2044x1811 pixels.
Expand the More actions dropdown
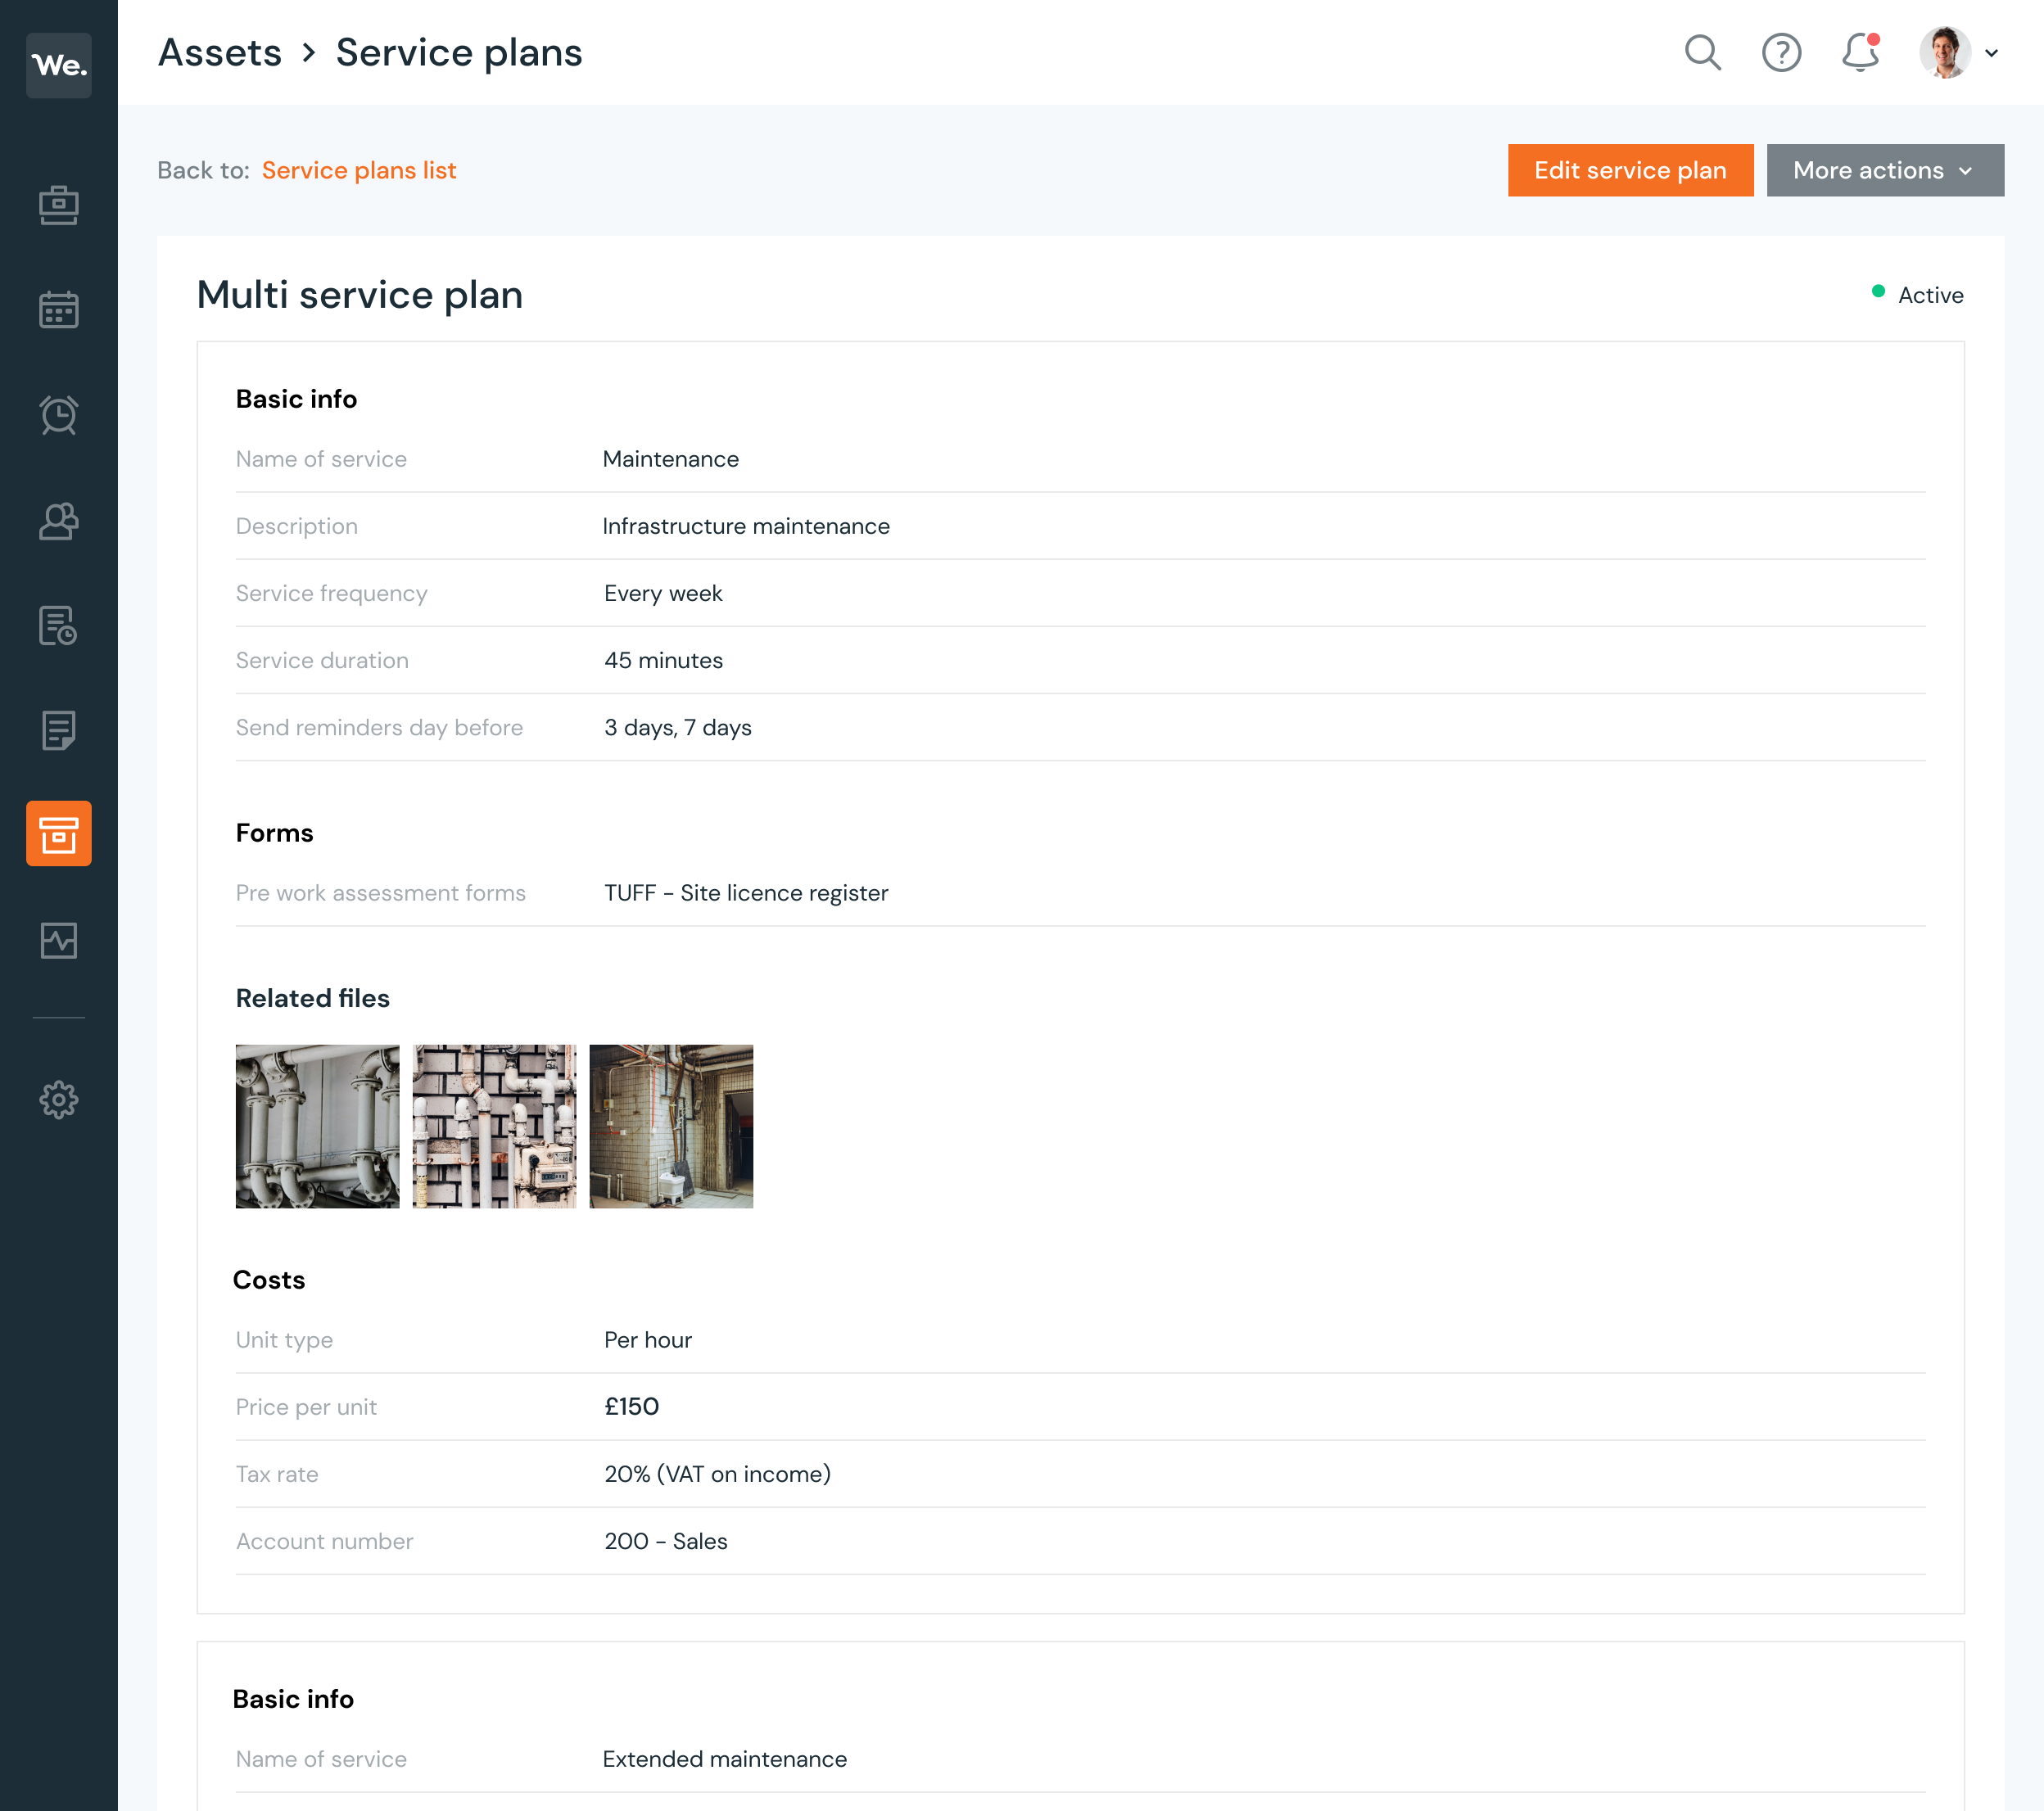[1885, 169]
